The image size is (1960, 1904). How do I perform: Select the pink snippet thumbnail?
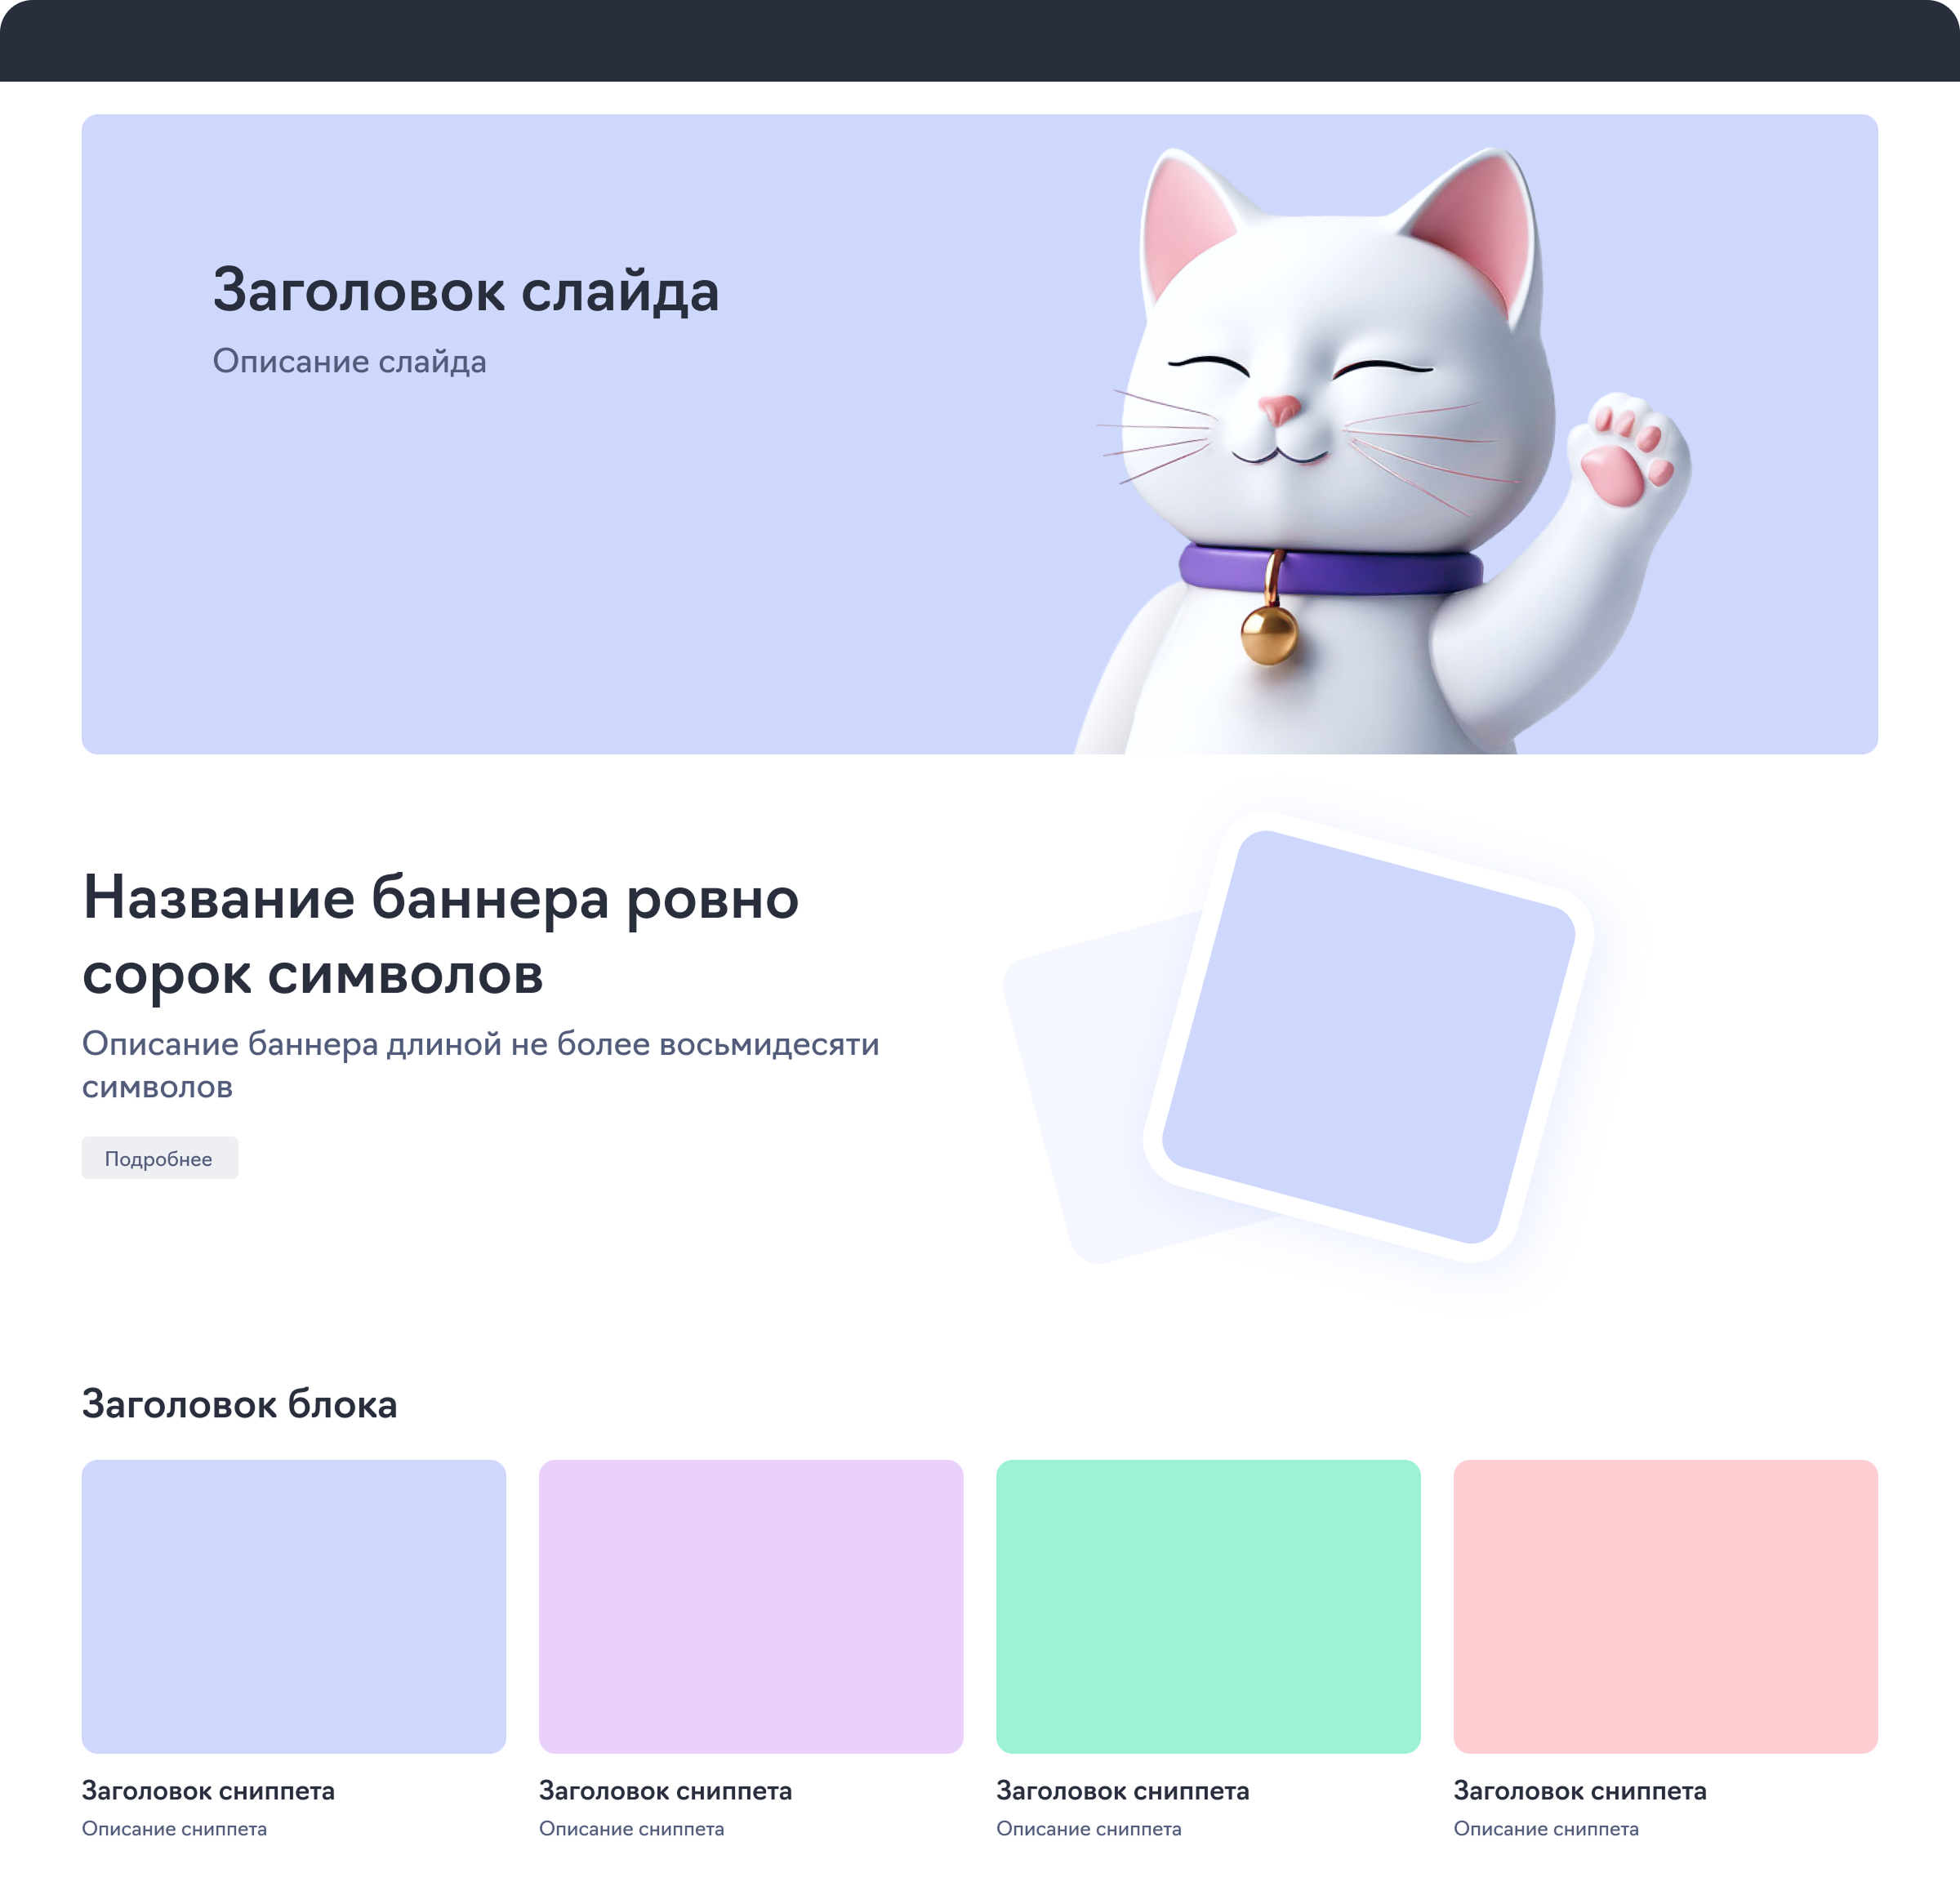point(1666,1606)
